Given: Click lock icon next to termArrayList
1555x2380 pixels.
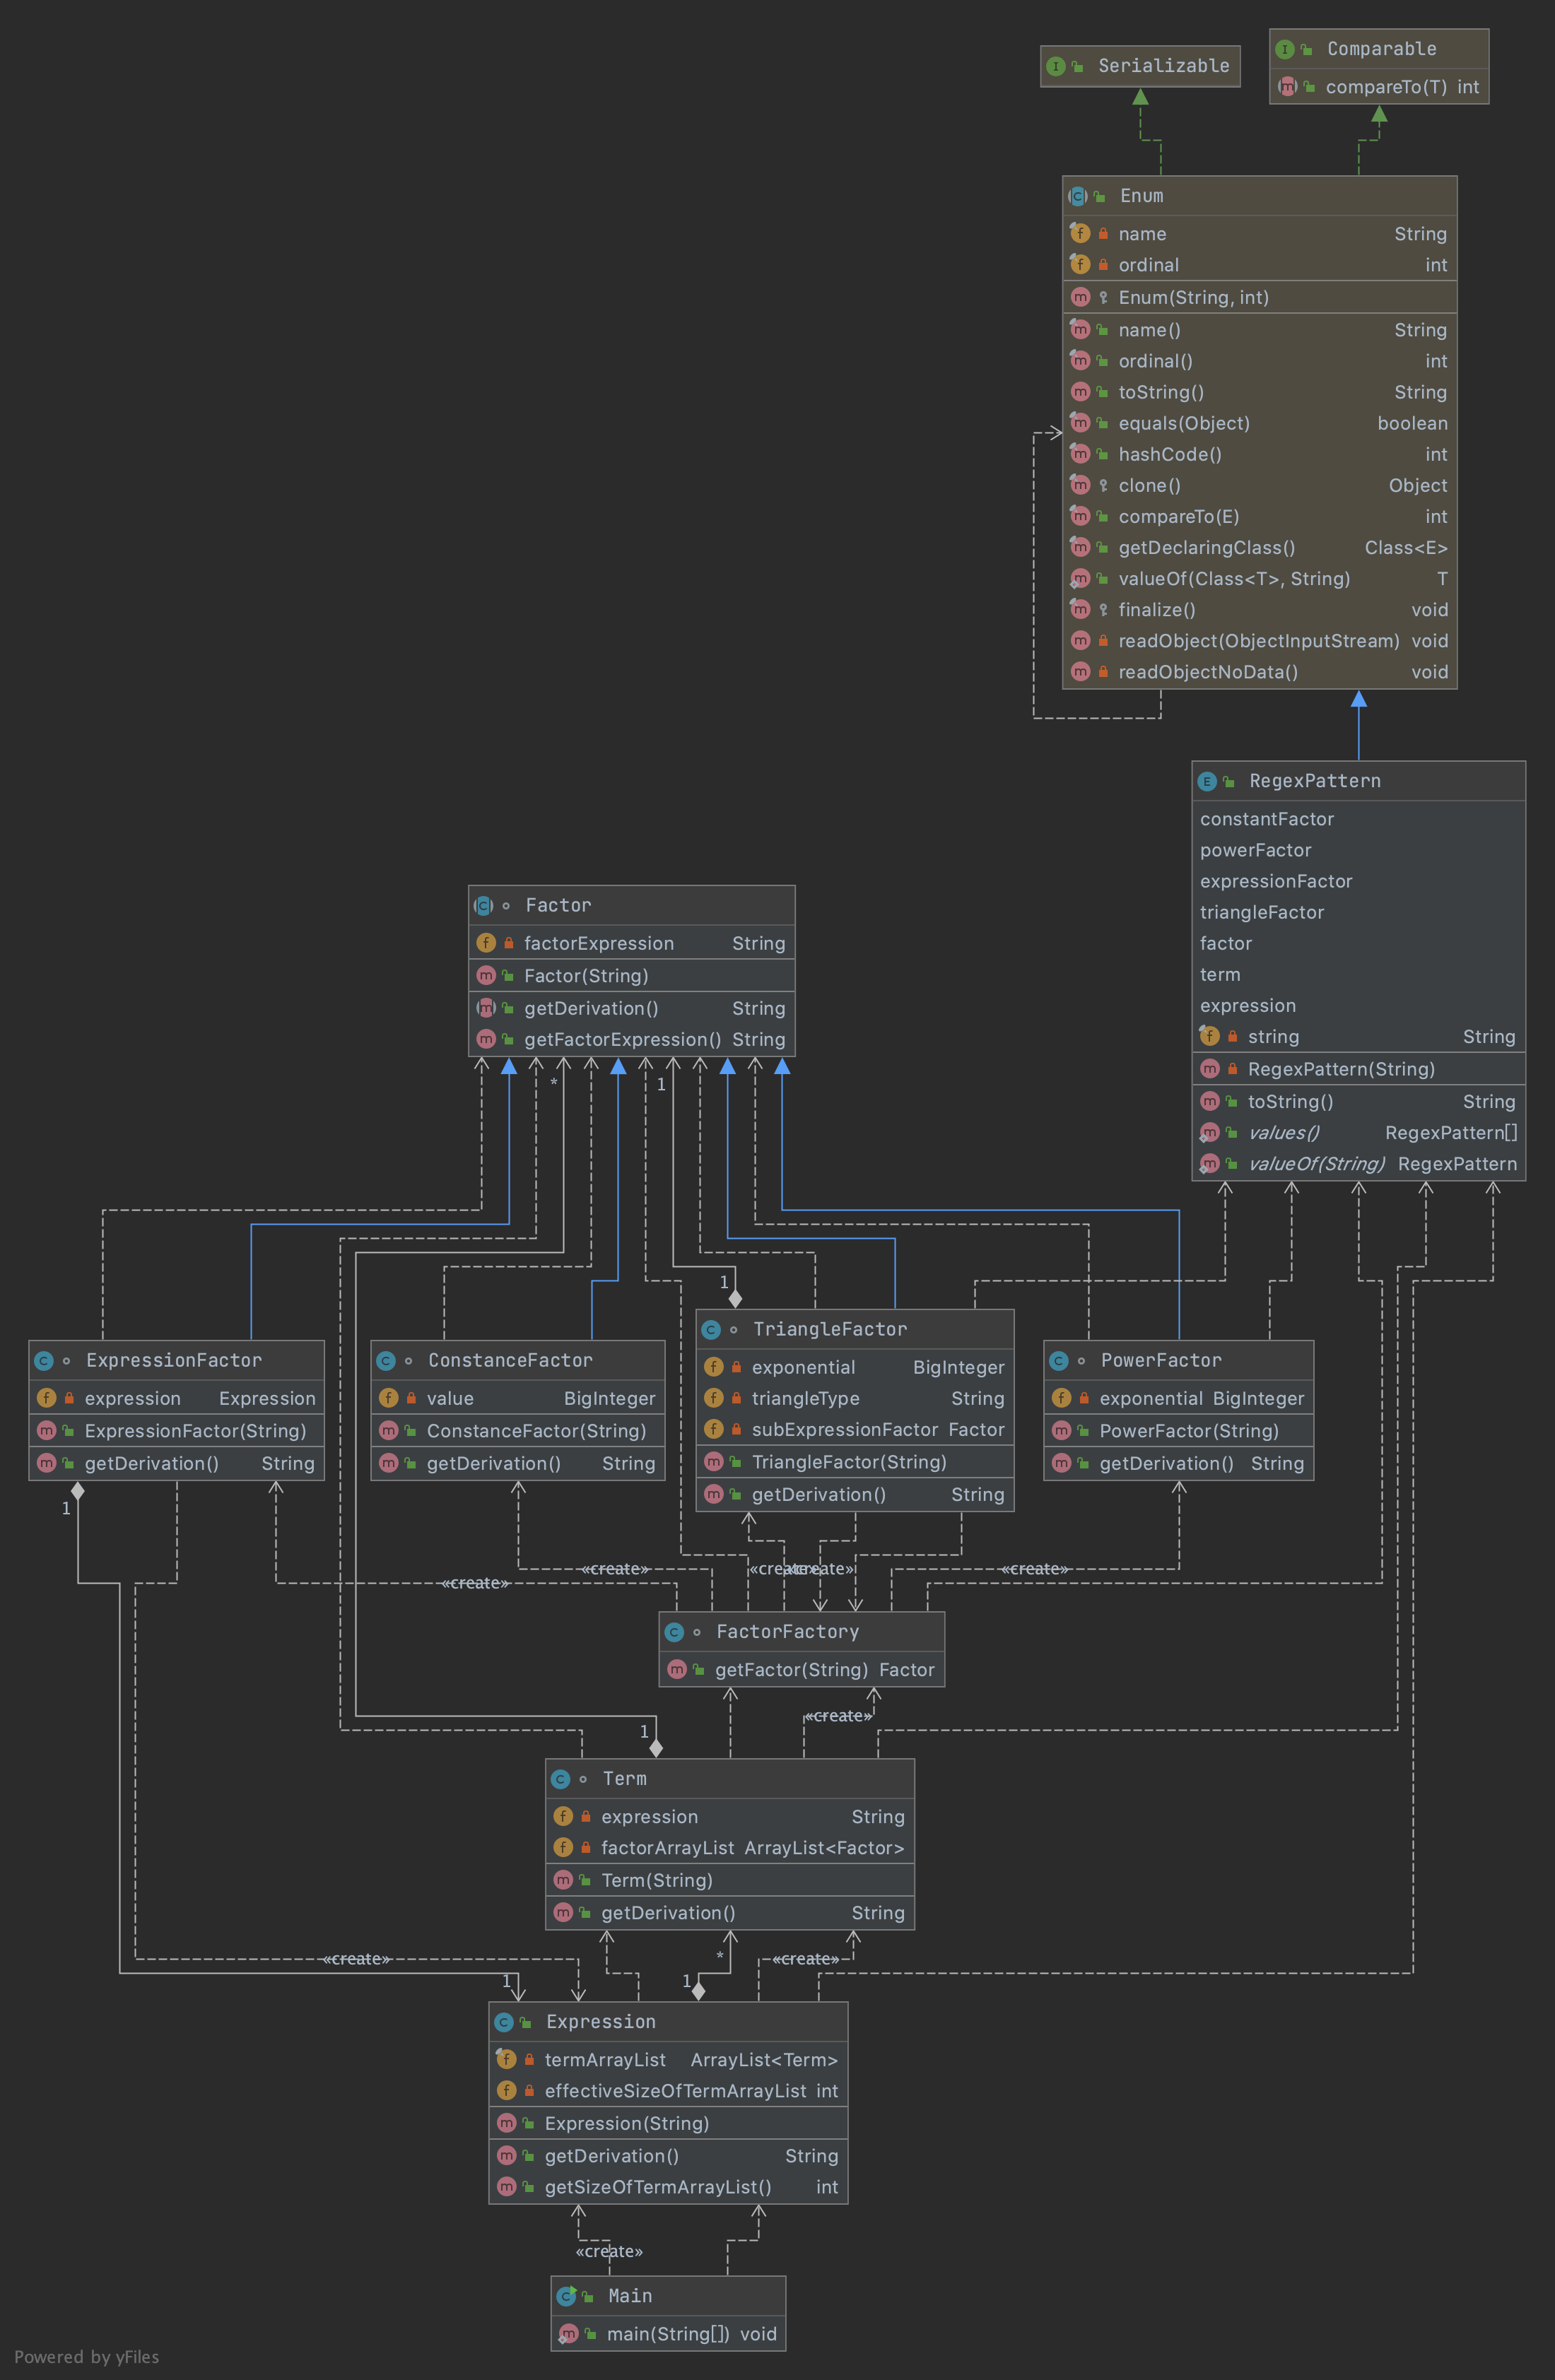Looking at the screenshot, I should click(x=529, y=2059).
